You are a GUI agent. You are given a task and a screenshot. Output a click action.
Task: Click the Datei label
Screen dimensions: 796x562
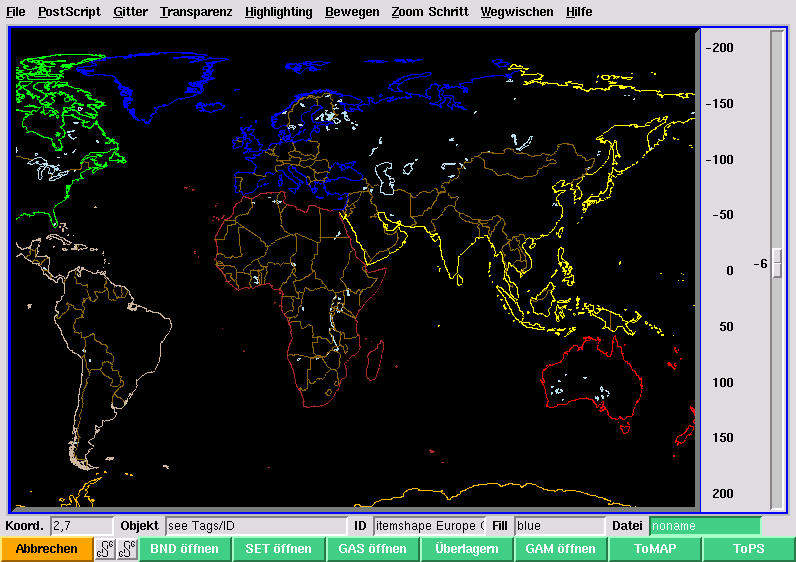click(x=627, y=526)
